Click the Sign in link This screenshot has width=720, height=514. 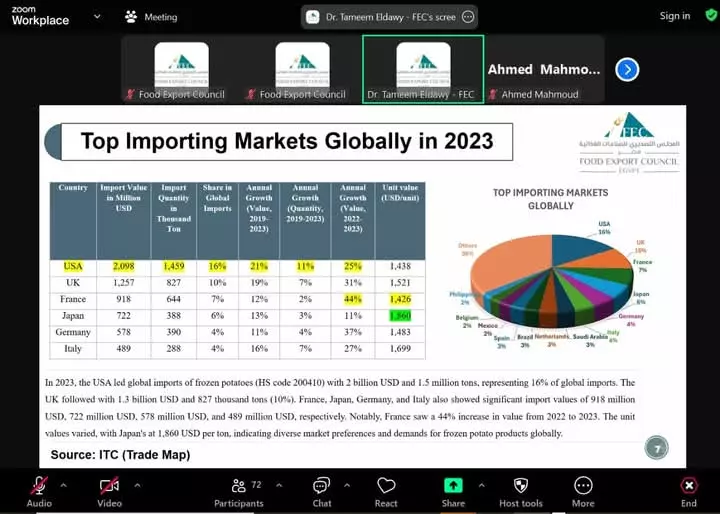675,16
